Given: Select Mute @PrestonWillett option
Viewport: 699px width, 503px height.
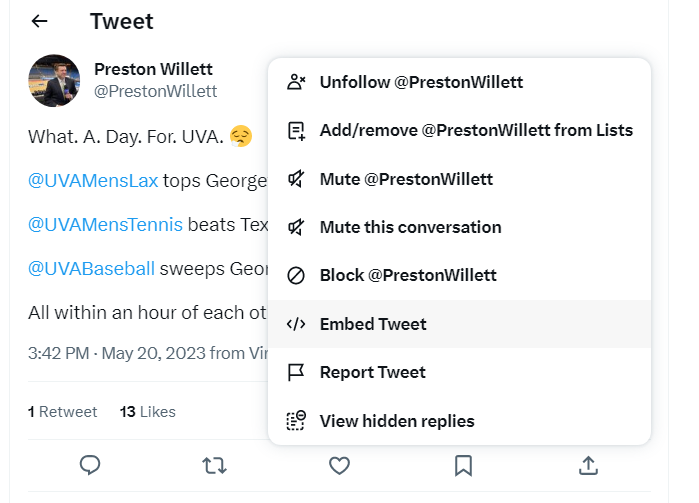Looking at the screenshot, I should tap(406, 179).
